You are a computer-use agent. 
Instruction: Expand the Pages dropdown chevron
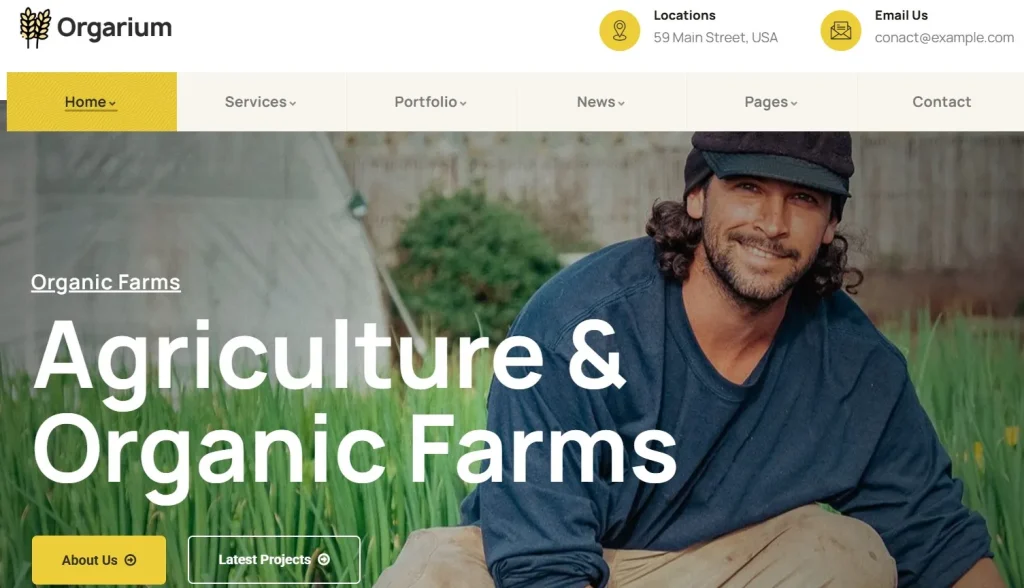pos(793,103)
